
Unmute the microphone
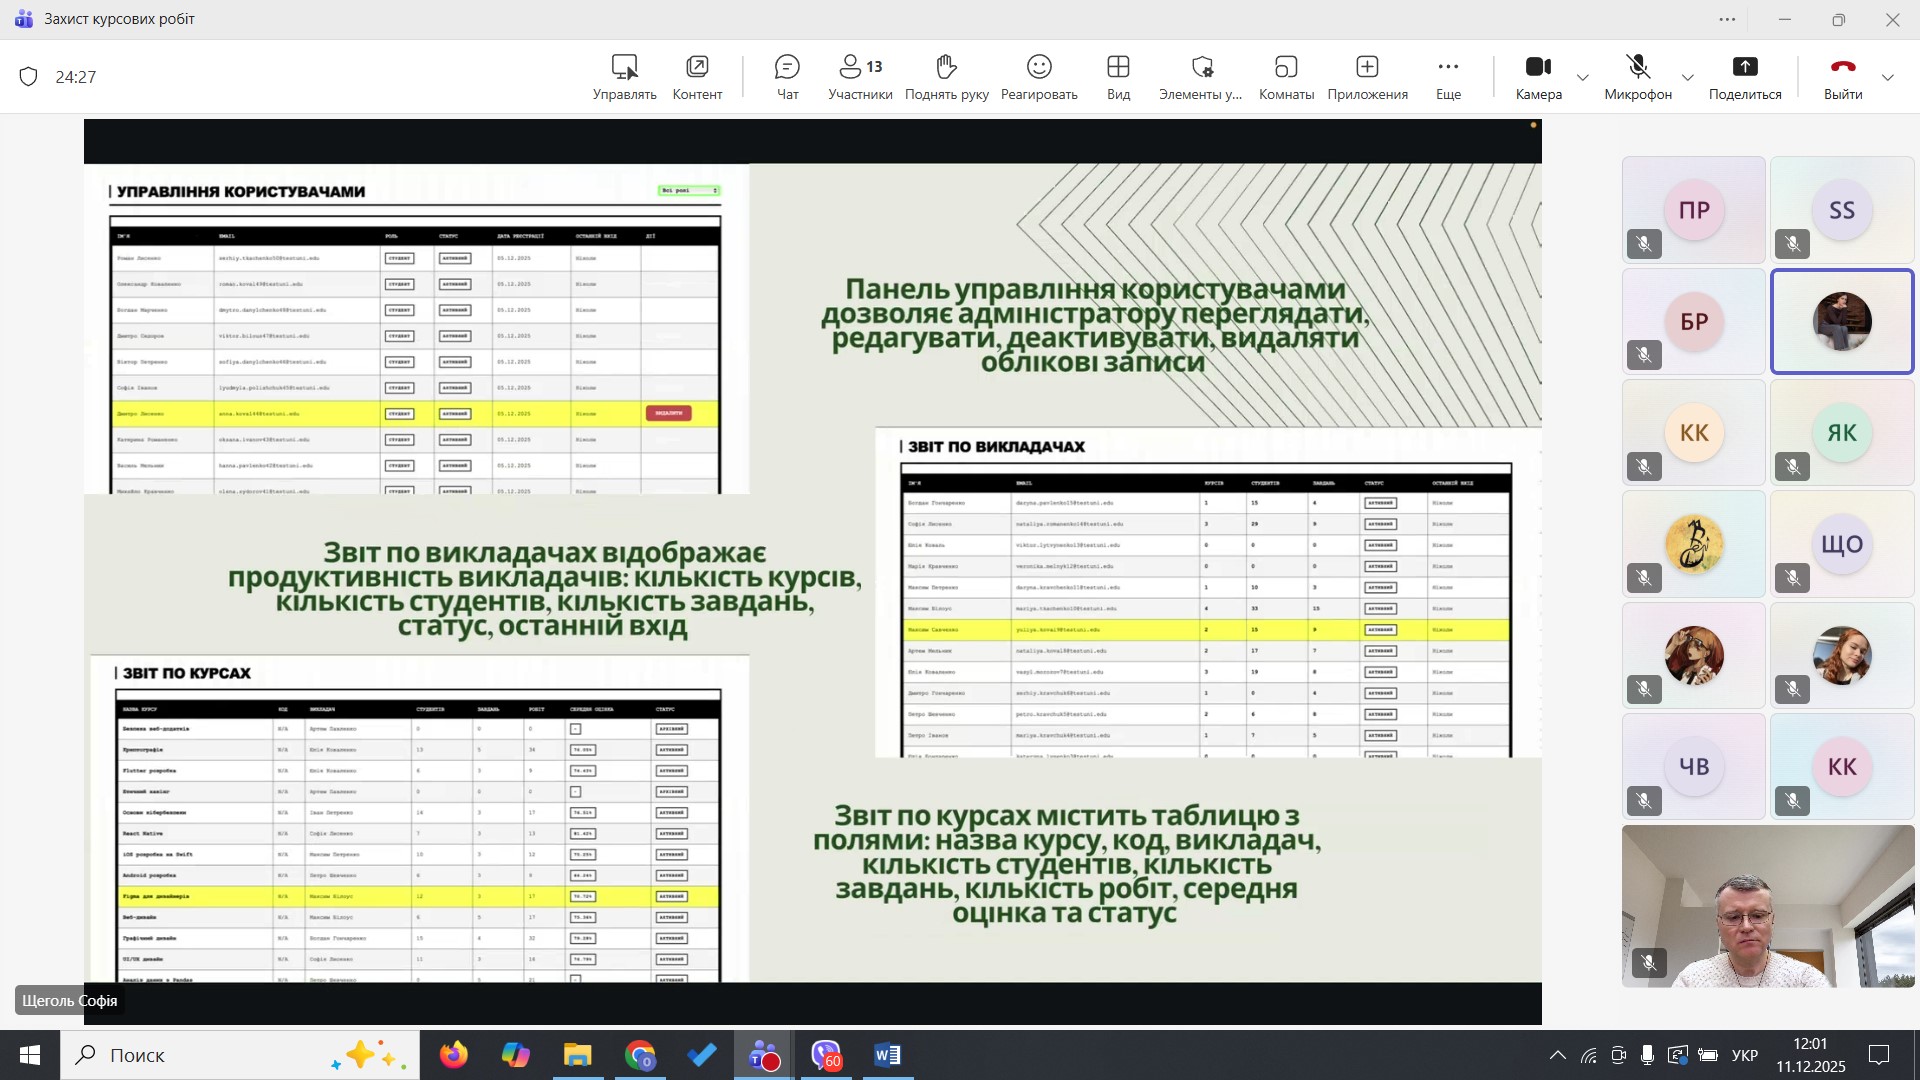pyautogui.click(x=1638, y=77)
